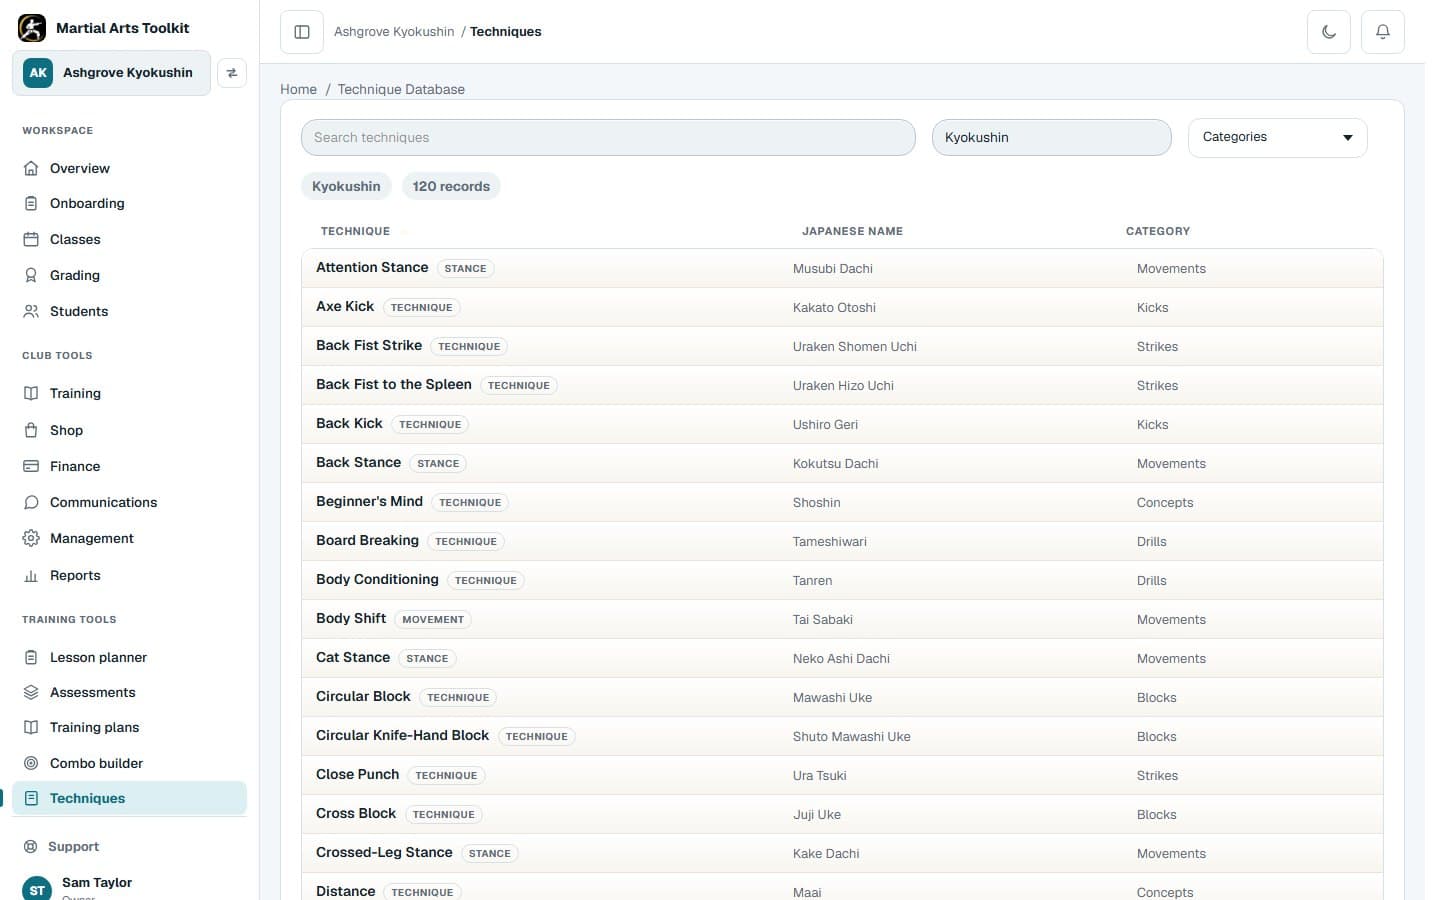Sort by Japanese Name column header

(x=852, y=231)
